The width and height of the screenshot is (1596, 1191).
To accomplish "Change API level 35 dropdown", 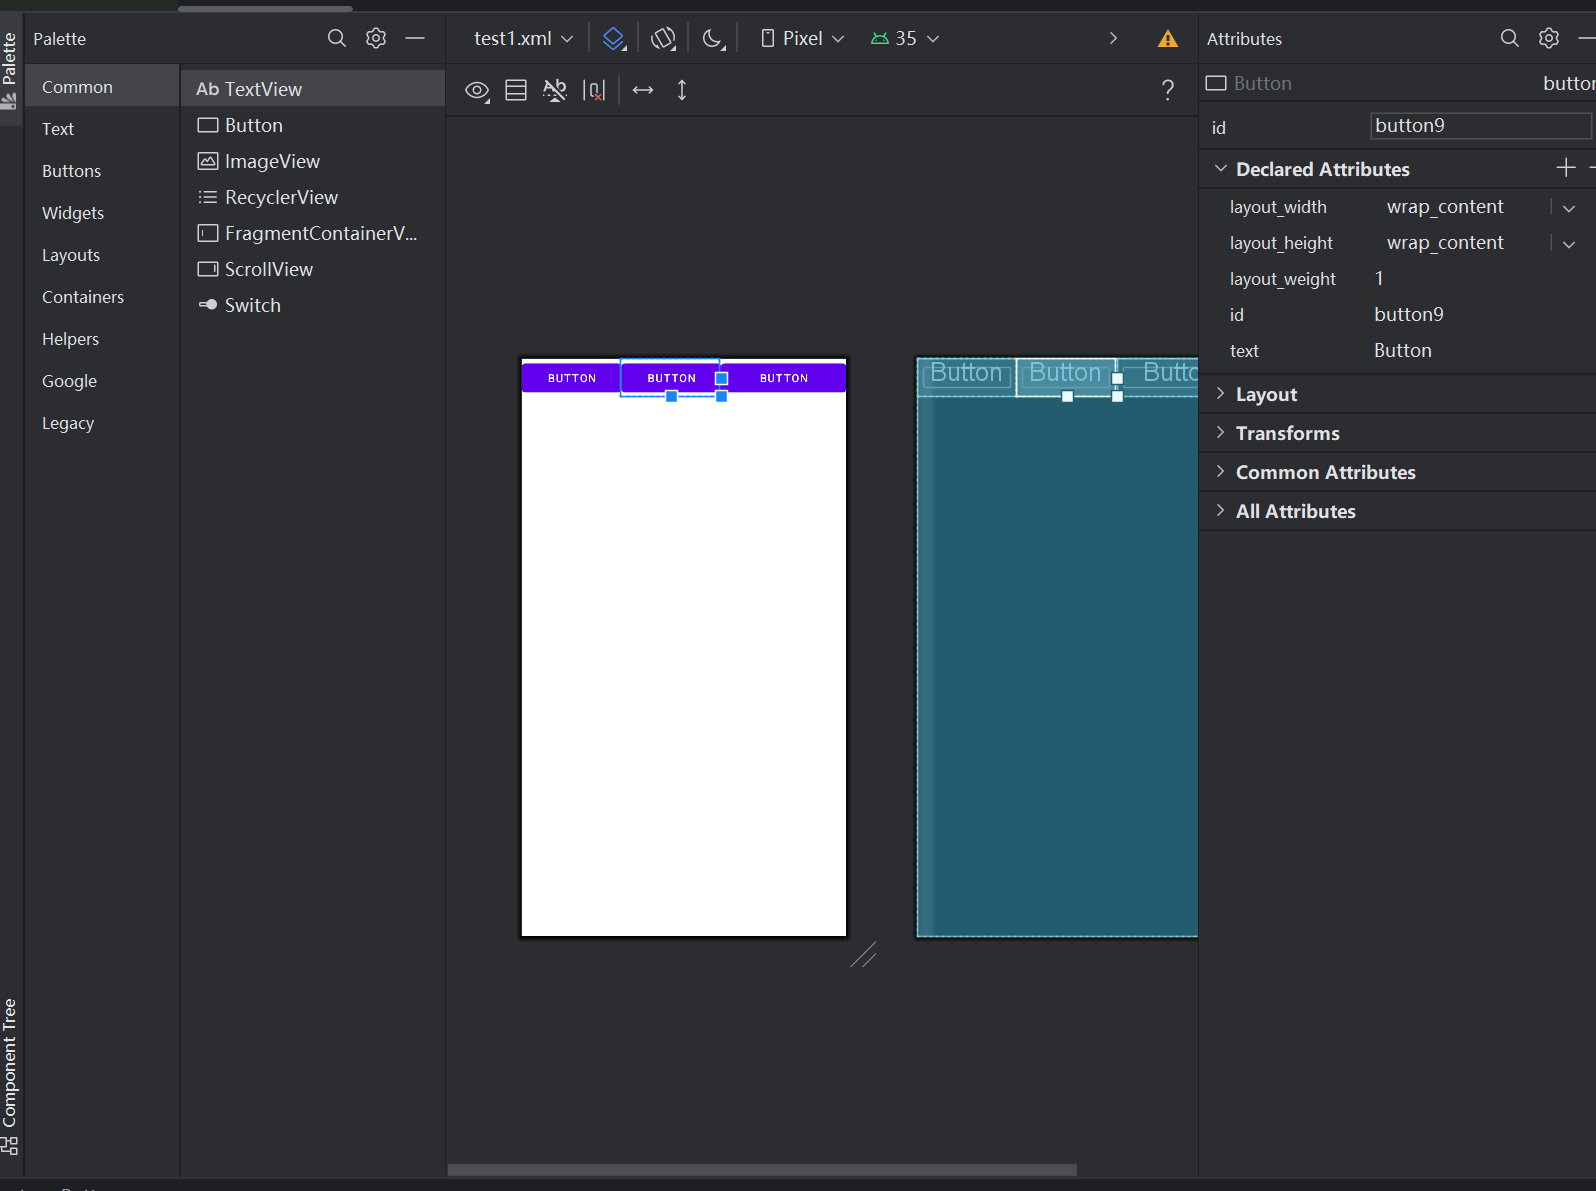I will point(905,38).
